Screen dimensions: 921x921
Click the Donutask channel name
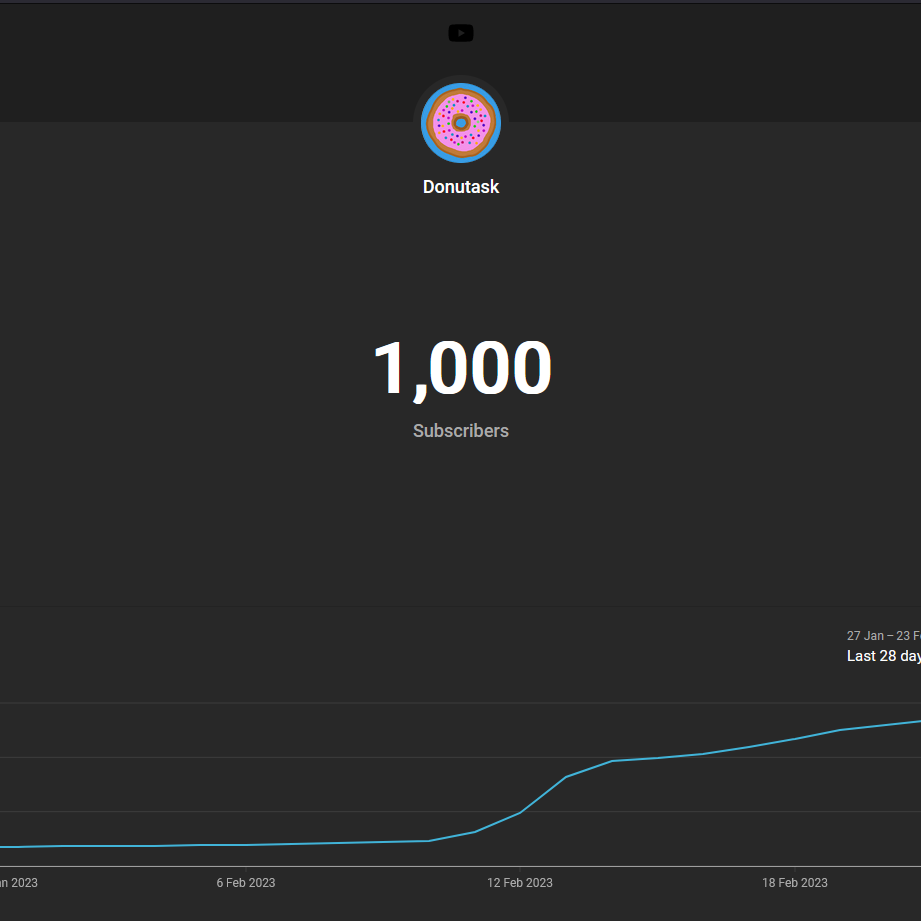click(460, 187)
